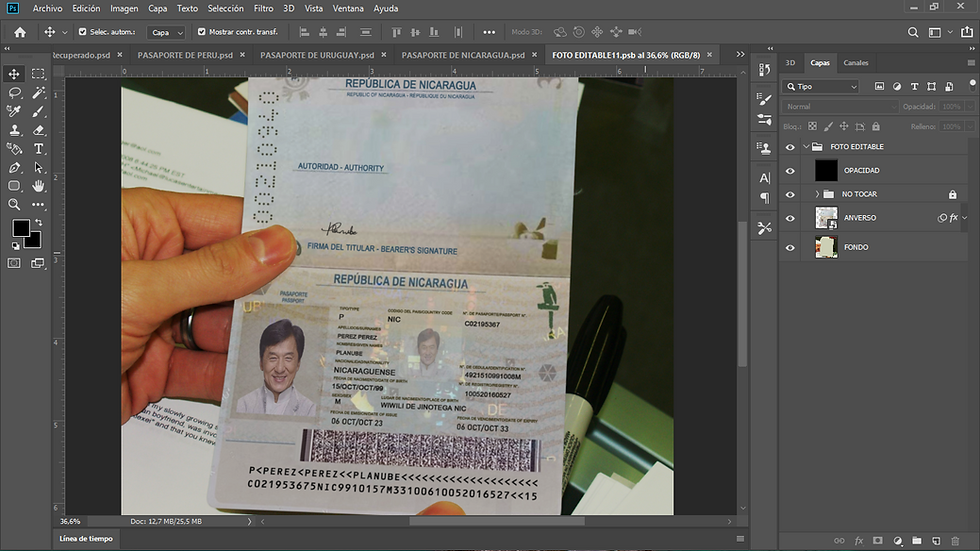Image resolution: width=980 pixels, height=551 pixels.
Task: Open the Paragraph panel icon
Action: coord(764,198)
